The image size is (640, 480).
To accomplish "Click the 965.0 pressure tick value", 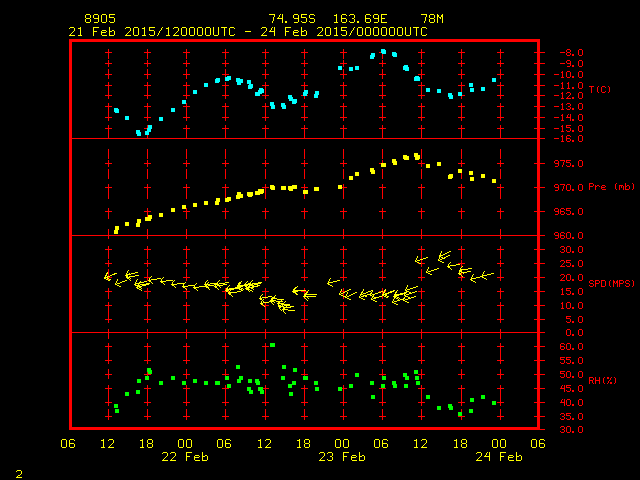I will coord(569,212).
